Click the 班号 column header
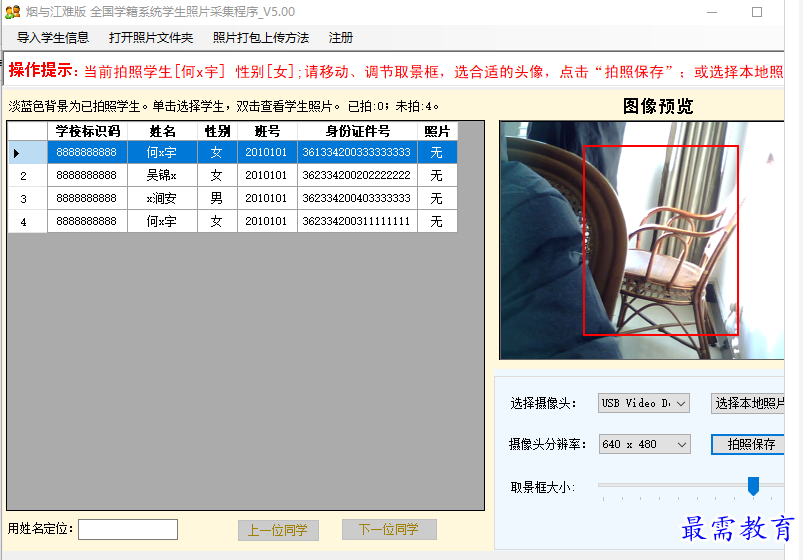The height and width of the screenshot is (560, 803). (267, 131)
